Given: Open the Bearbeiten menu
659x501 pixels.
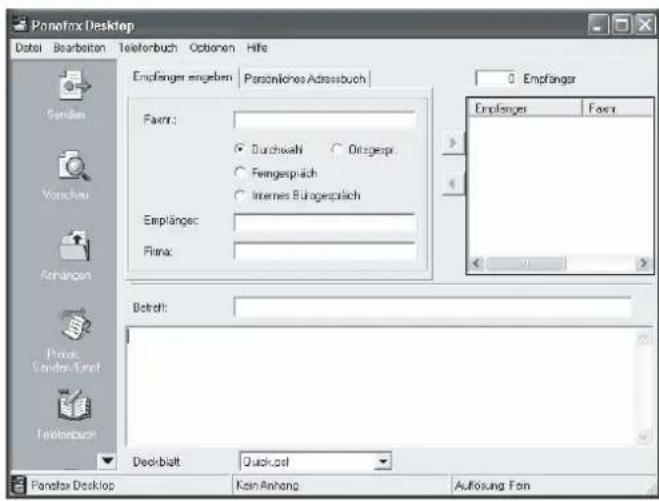Looking at the screenshot, I should coord(79,48).
